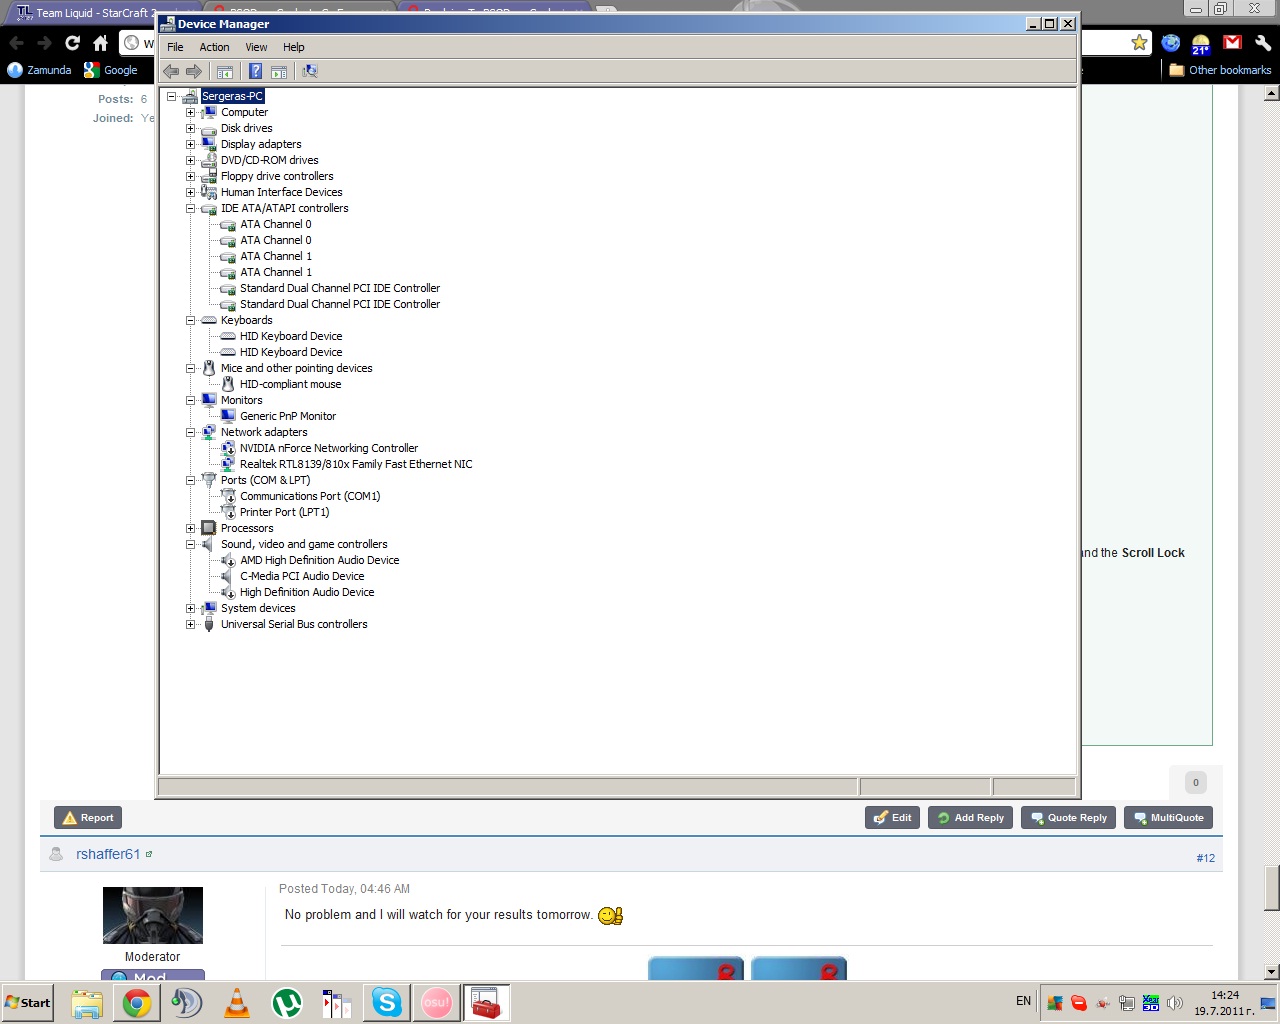Collapse the Keyboards node
Viewport: 1280px width, 1024px height.
coord(190,320)
